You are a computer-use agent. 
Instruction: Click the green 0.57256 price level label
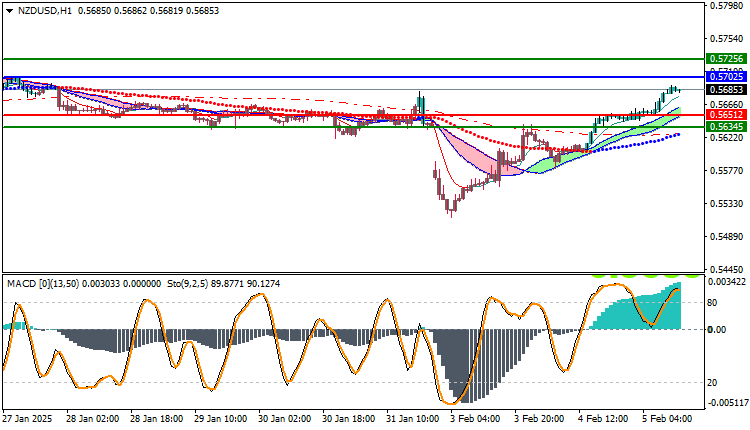(x=726, y=59)
